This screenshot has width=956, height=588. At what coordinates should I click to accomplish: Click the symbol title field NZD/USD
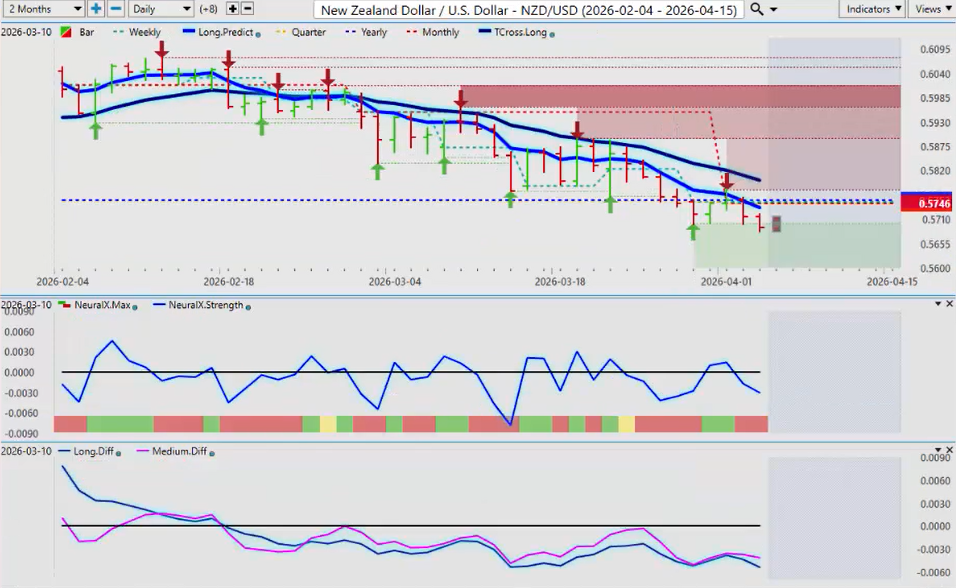tap(527, 9)
